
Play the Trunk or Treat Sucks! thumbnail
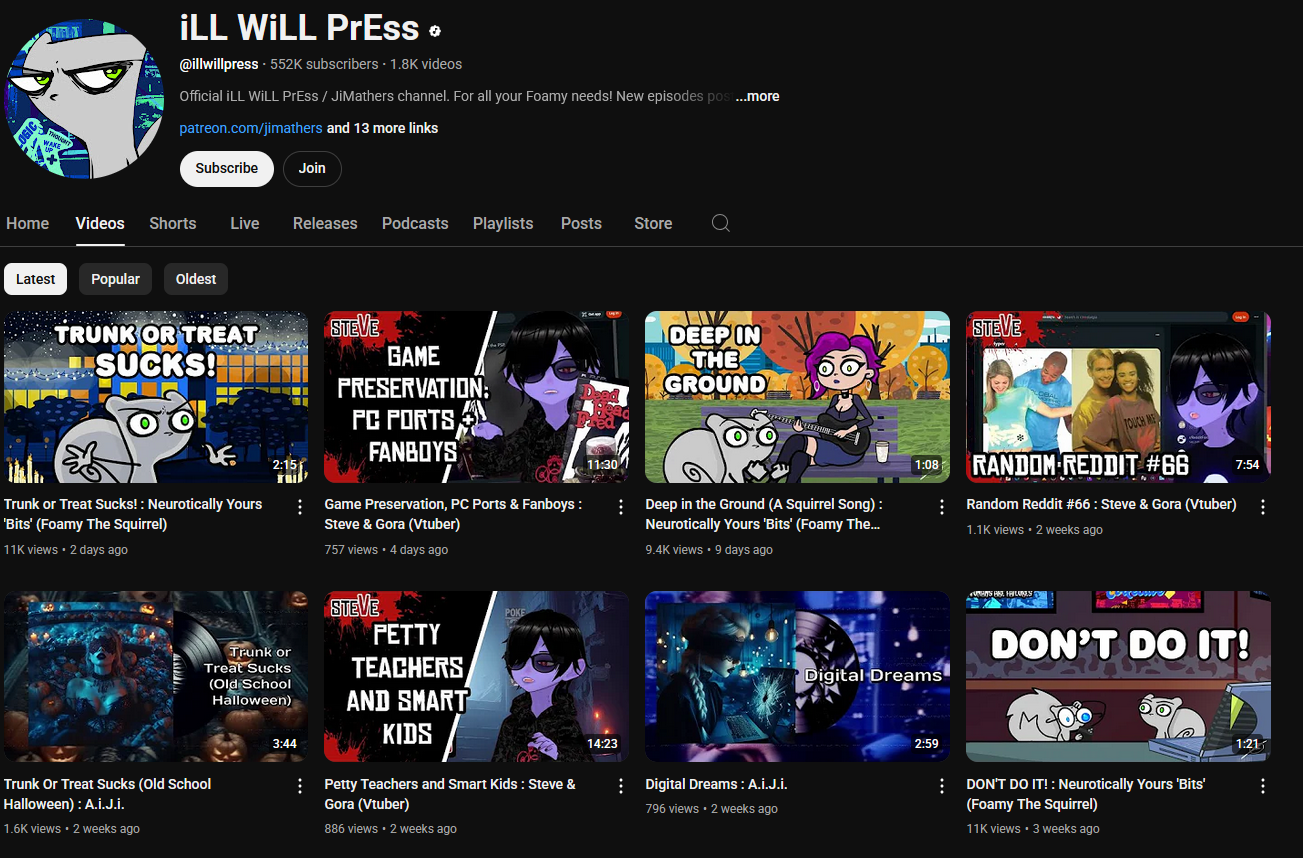point(156,397)
